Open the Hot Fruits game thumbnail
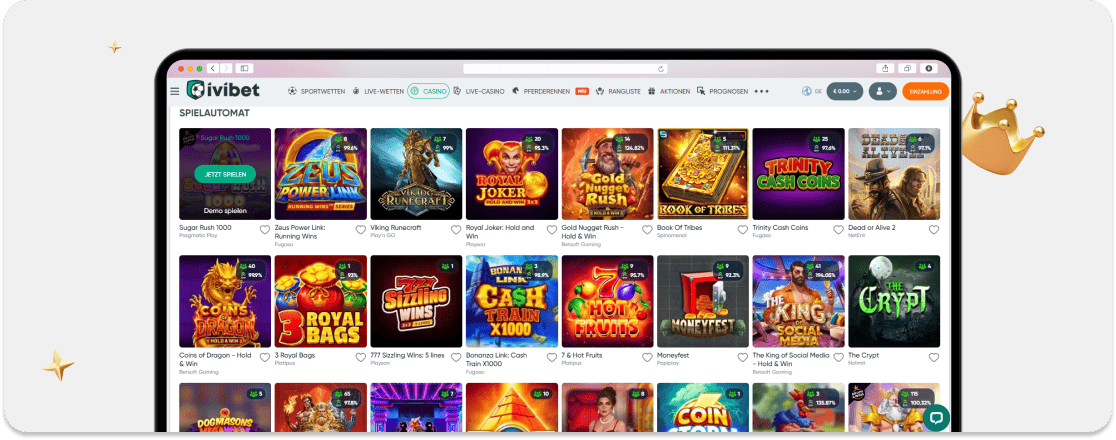1116x440 pixels. [607, 301]
